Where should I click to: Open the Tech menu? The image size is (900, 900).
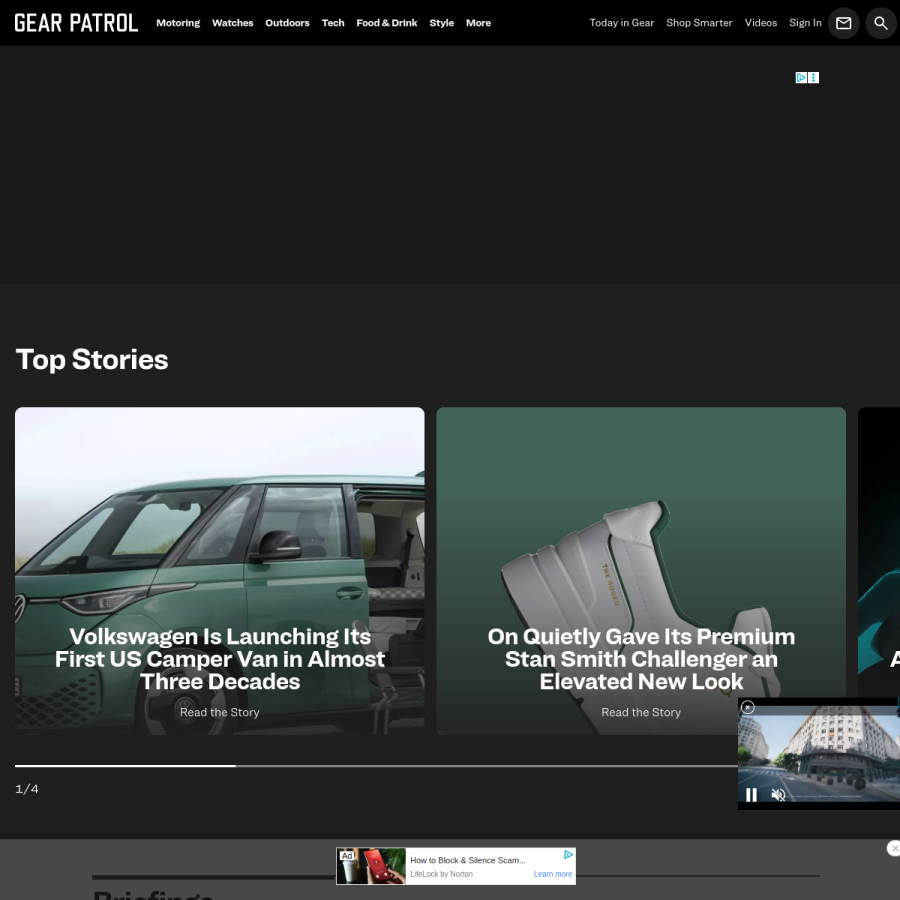[x=333, y=23]
